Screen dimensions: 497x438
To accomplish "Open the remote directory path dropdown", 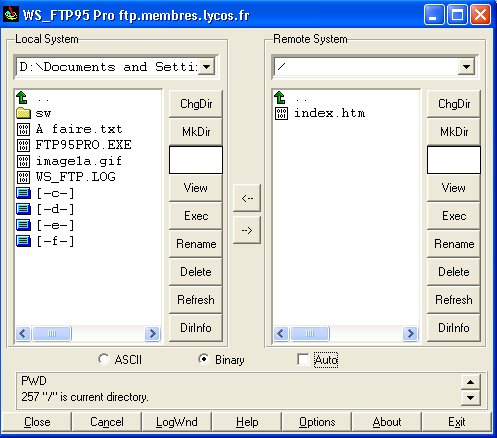I will [466, 67].
